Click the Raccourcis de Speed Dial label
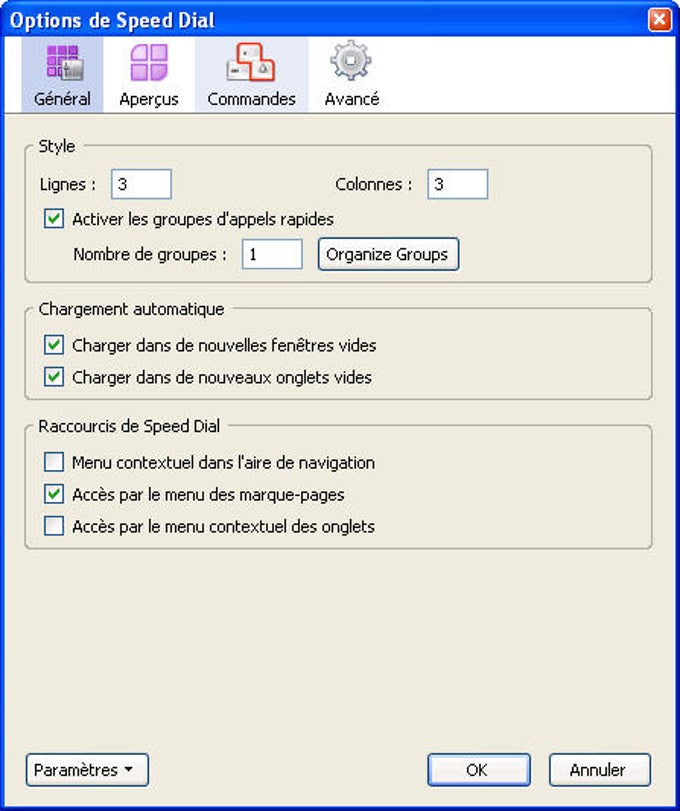This screenshot has height=811, width=680. pos(129,426)
